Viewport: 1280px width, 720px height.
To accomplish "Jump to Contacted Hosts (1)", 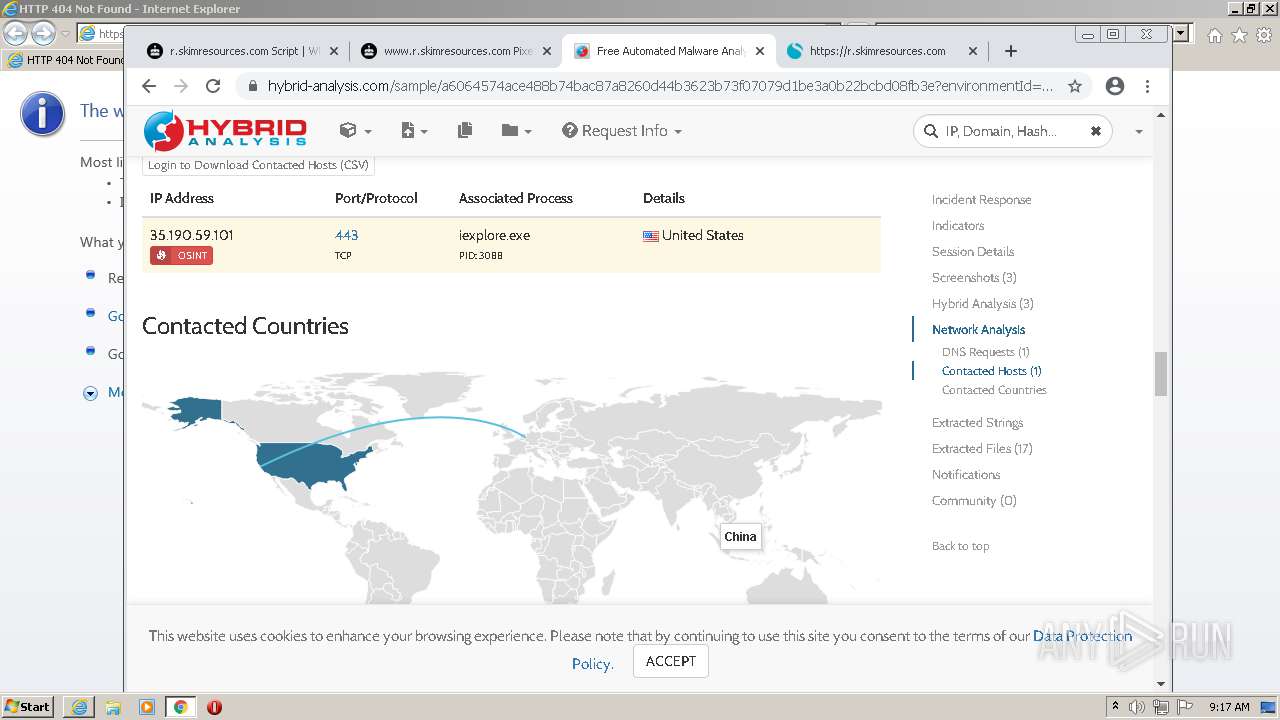I will click(992, 371).
